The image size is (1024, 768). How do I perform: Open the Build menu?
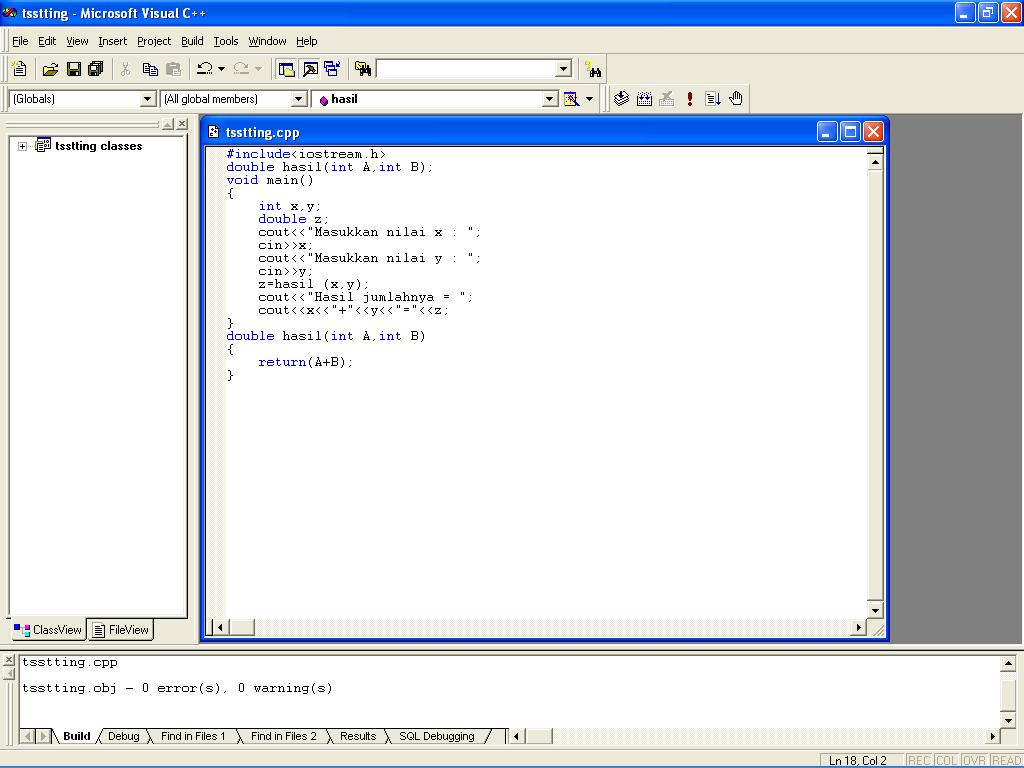click(192, 41)
